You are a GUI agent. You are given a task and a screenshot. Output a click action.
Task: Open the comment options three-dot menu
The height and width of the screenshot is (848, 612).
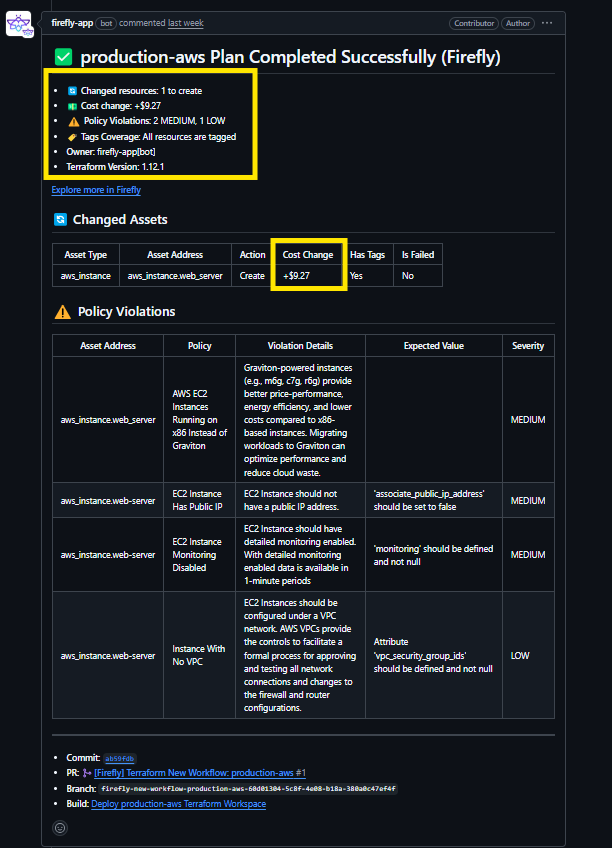coord(547,23)
